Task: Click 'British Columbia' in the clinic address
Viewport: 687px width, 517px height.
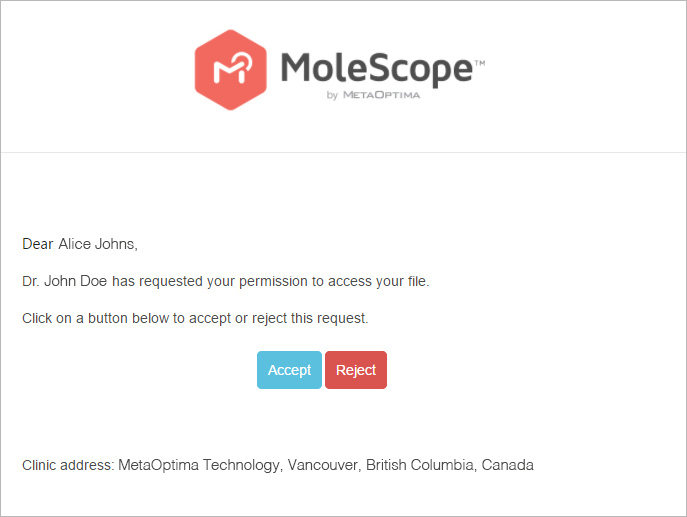Action: 420,465
